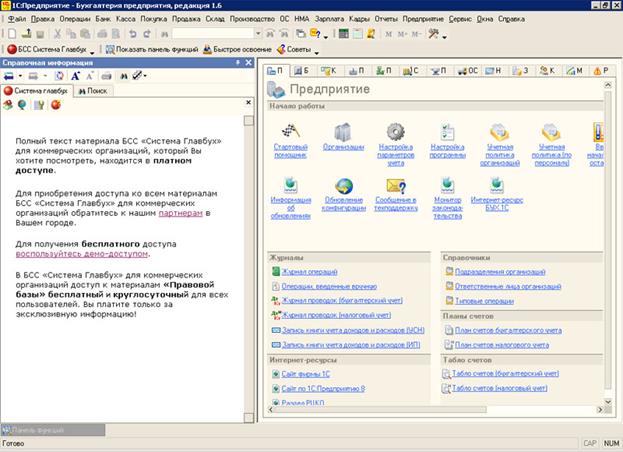The image size is (623, 452).
Task: Collapse the Предприятие panel with chevron
Action: point(608,85)
